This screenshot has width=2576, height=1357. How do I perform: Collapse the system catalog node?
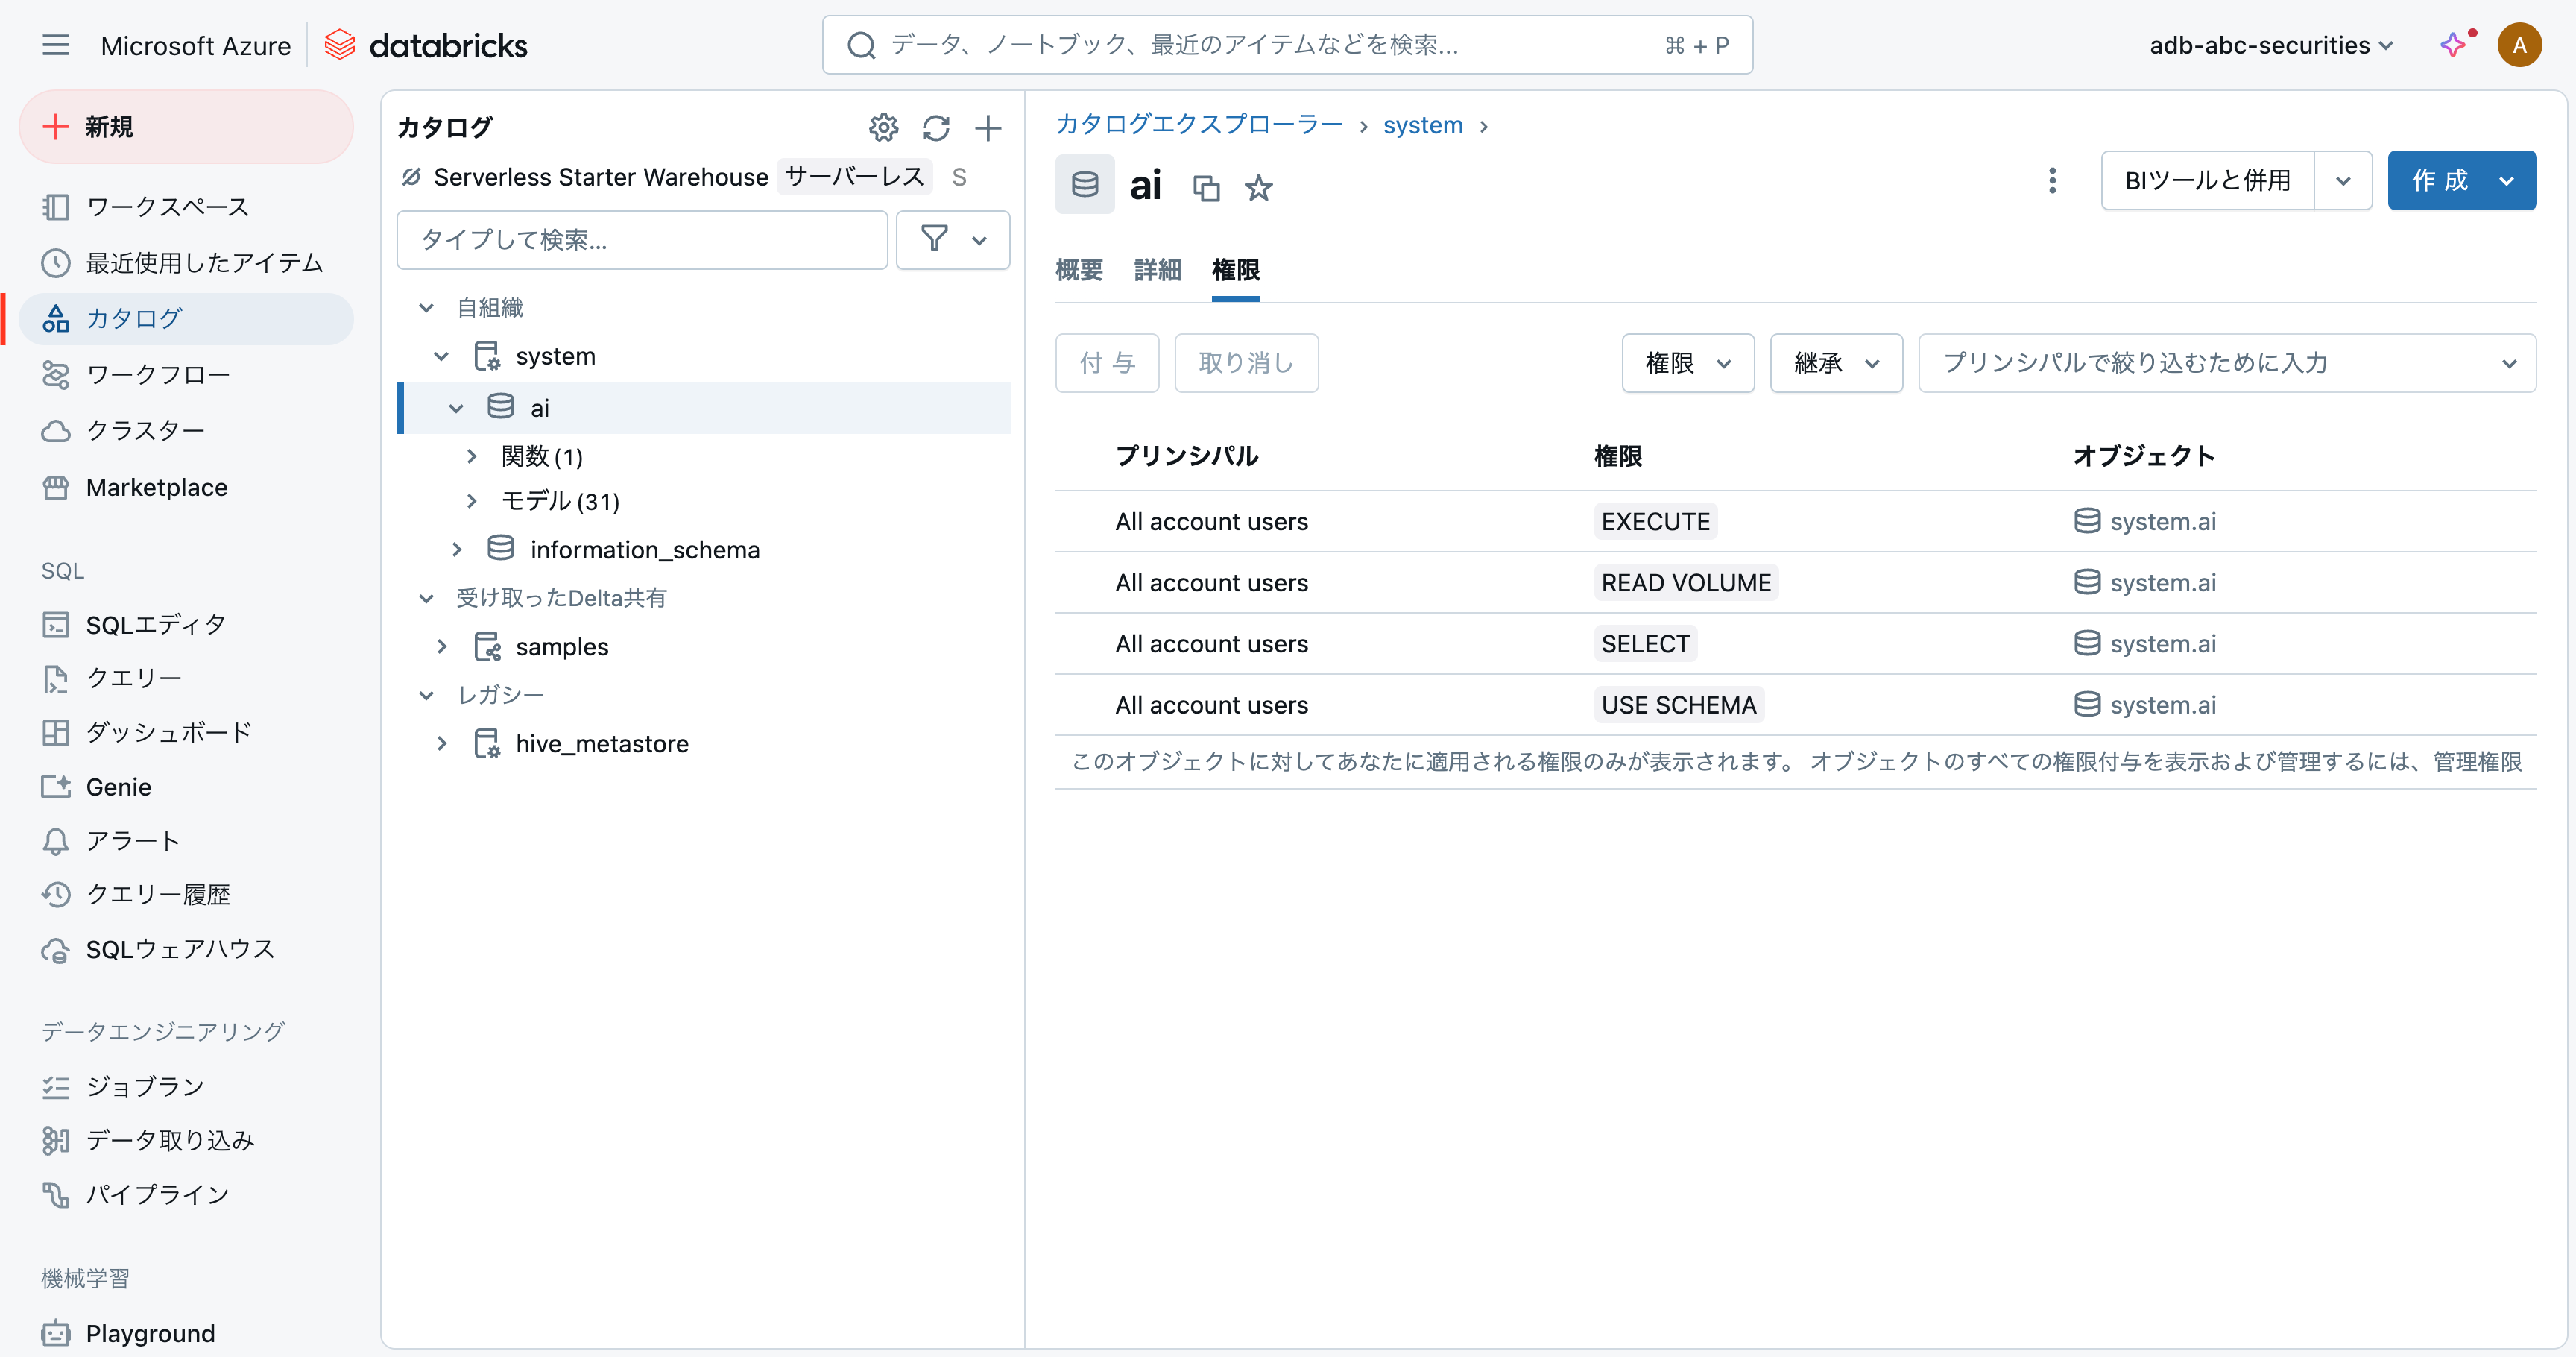coord(441,357)
